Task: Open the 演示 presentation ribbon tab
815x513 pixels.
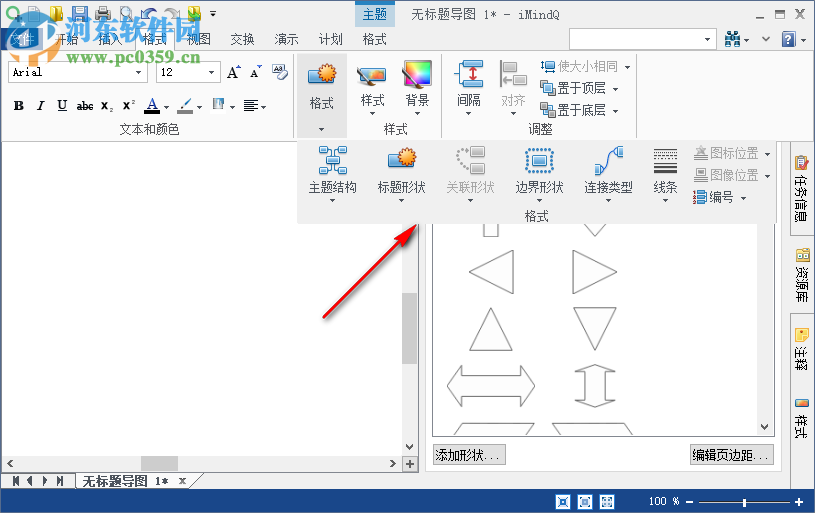Action: pos(286,39)
